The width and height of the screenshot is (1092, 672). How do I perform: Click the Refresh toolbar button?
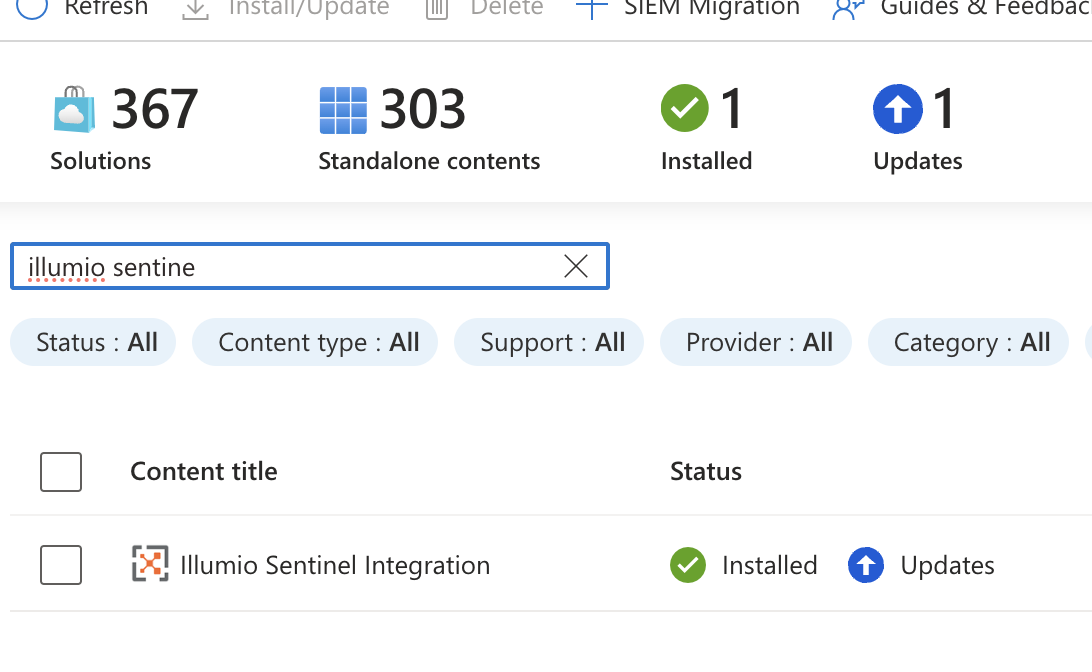(82, 8)
